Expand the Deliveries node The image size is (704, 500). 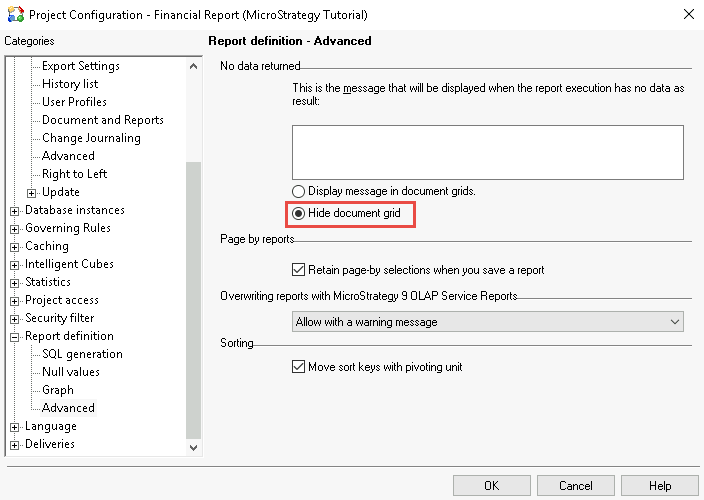14,445
